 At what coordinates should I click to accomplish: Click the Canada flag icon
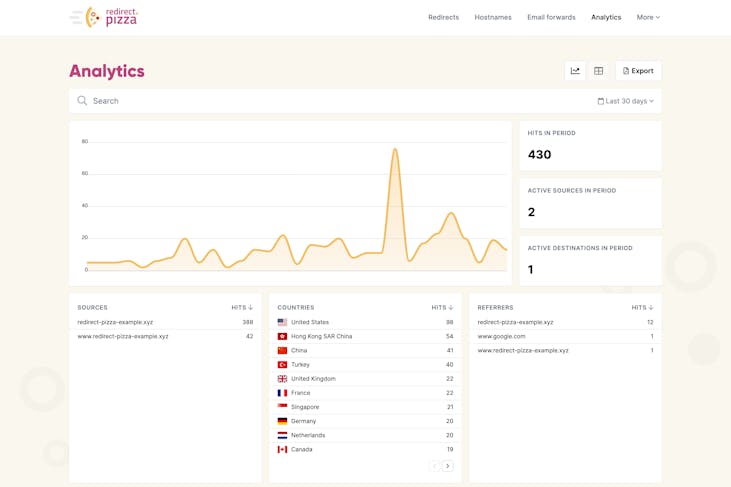[282, 450]
